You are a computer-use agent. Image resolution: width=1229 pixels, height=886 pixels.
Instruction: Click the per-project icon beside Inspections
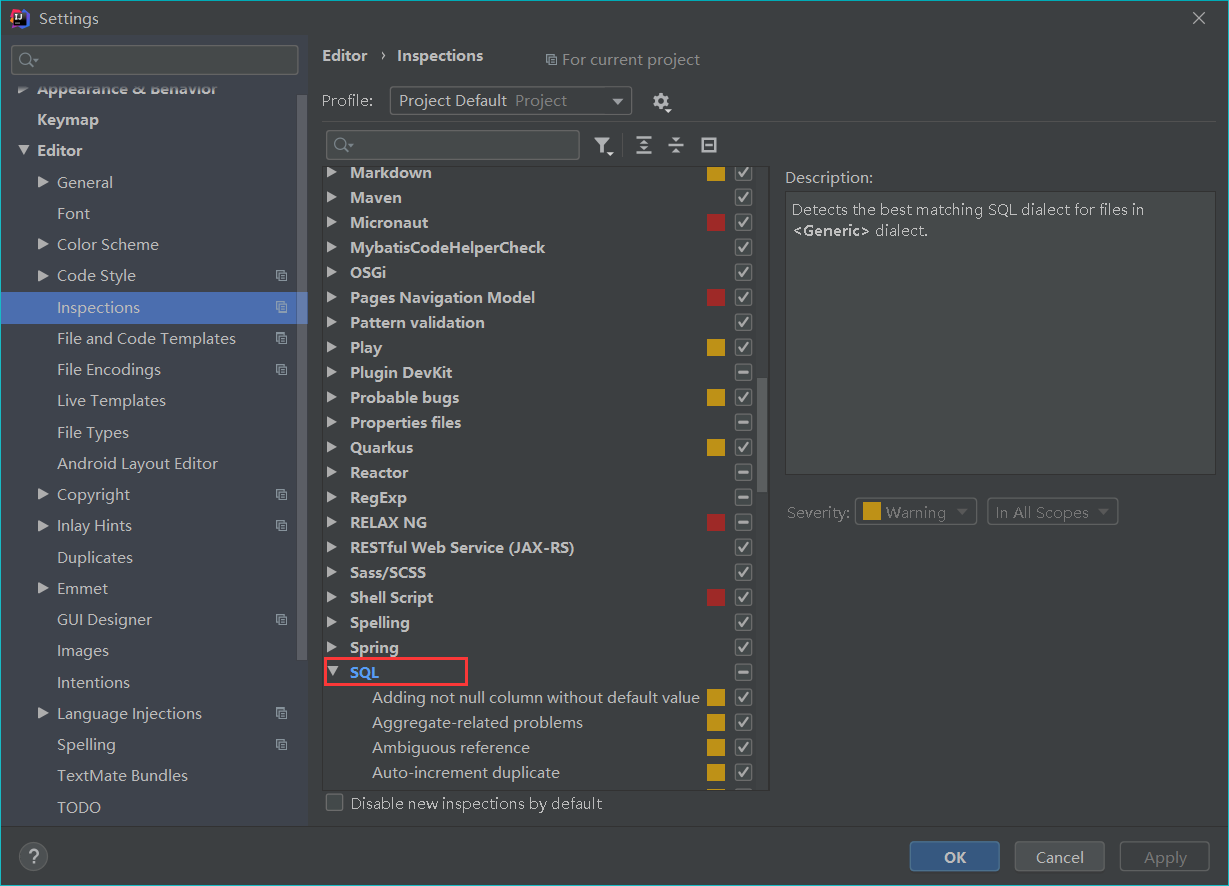281,307
